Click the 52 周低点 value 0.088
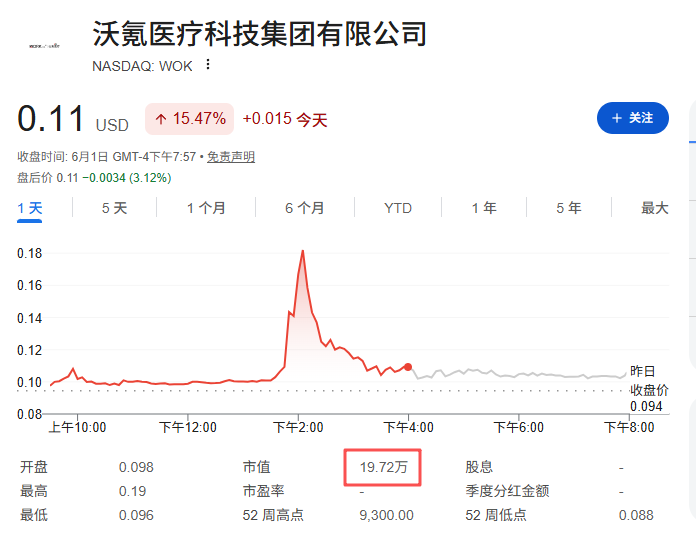Image resolution: width=696 pixels, height=542 pixels. pyautogui.click(x=636, y=515)
